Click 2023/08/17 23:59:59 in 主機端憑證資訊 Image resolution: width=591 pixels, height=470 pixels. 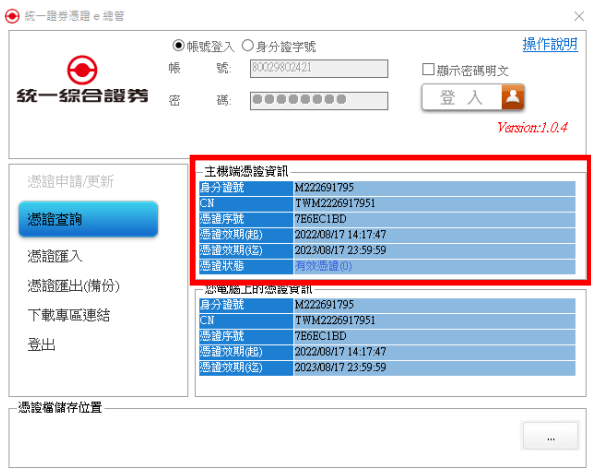pos(340,250)
